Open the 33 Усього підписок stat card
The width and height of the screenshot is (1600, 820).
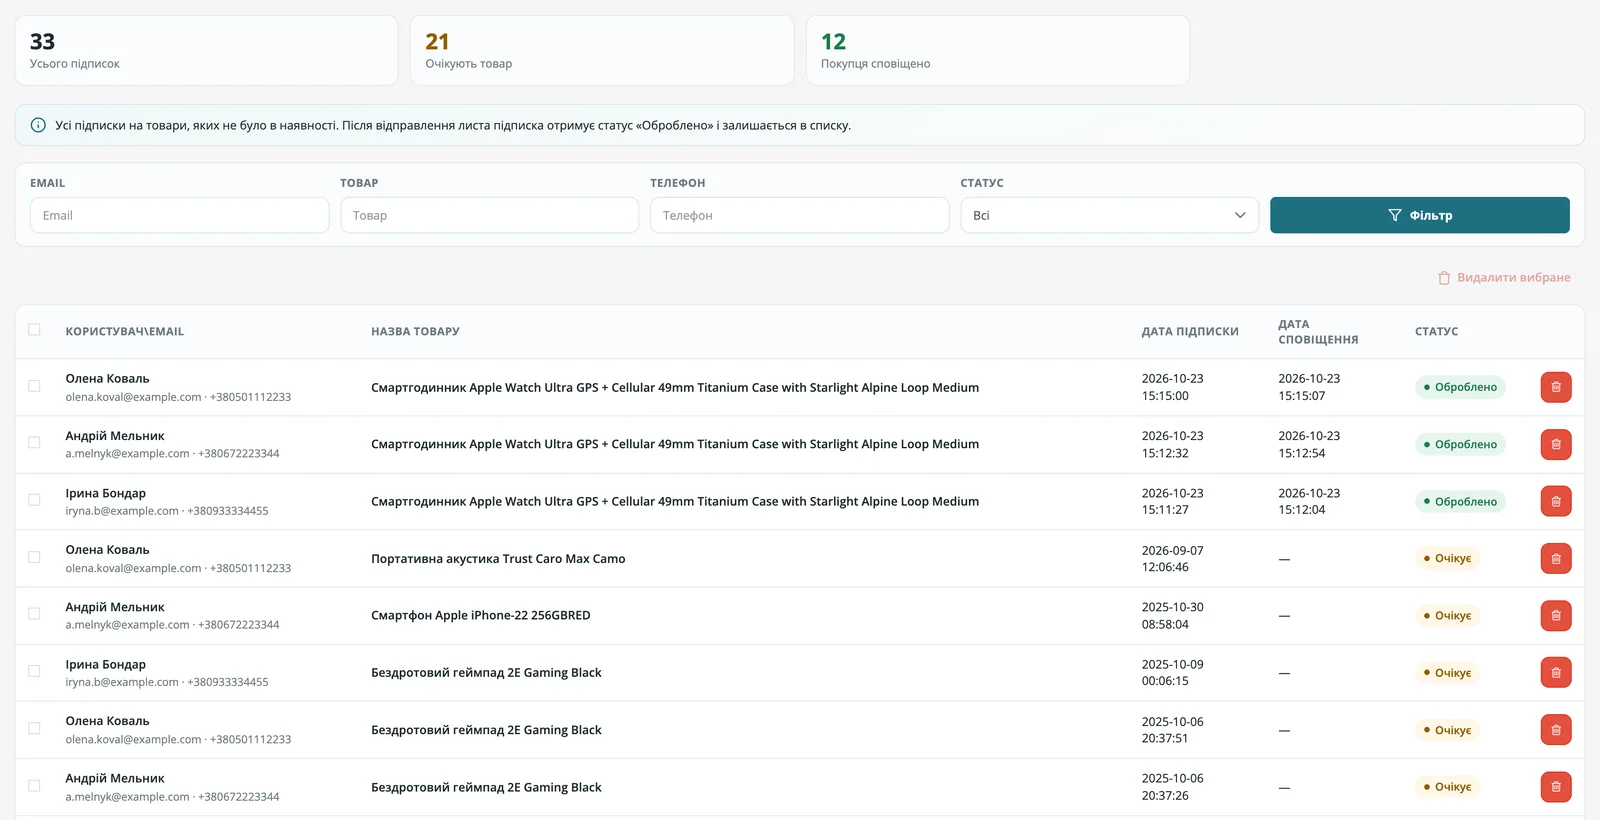pos(206,50)
